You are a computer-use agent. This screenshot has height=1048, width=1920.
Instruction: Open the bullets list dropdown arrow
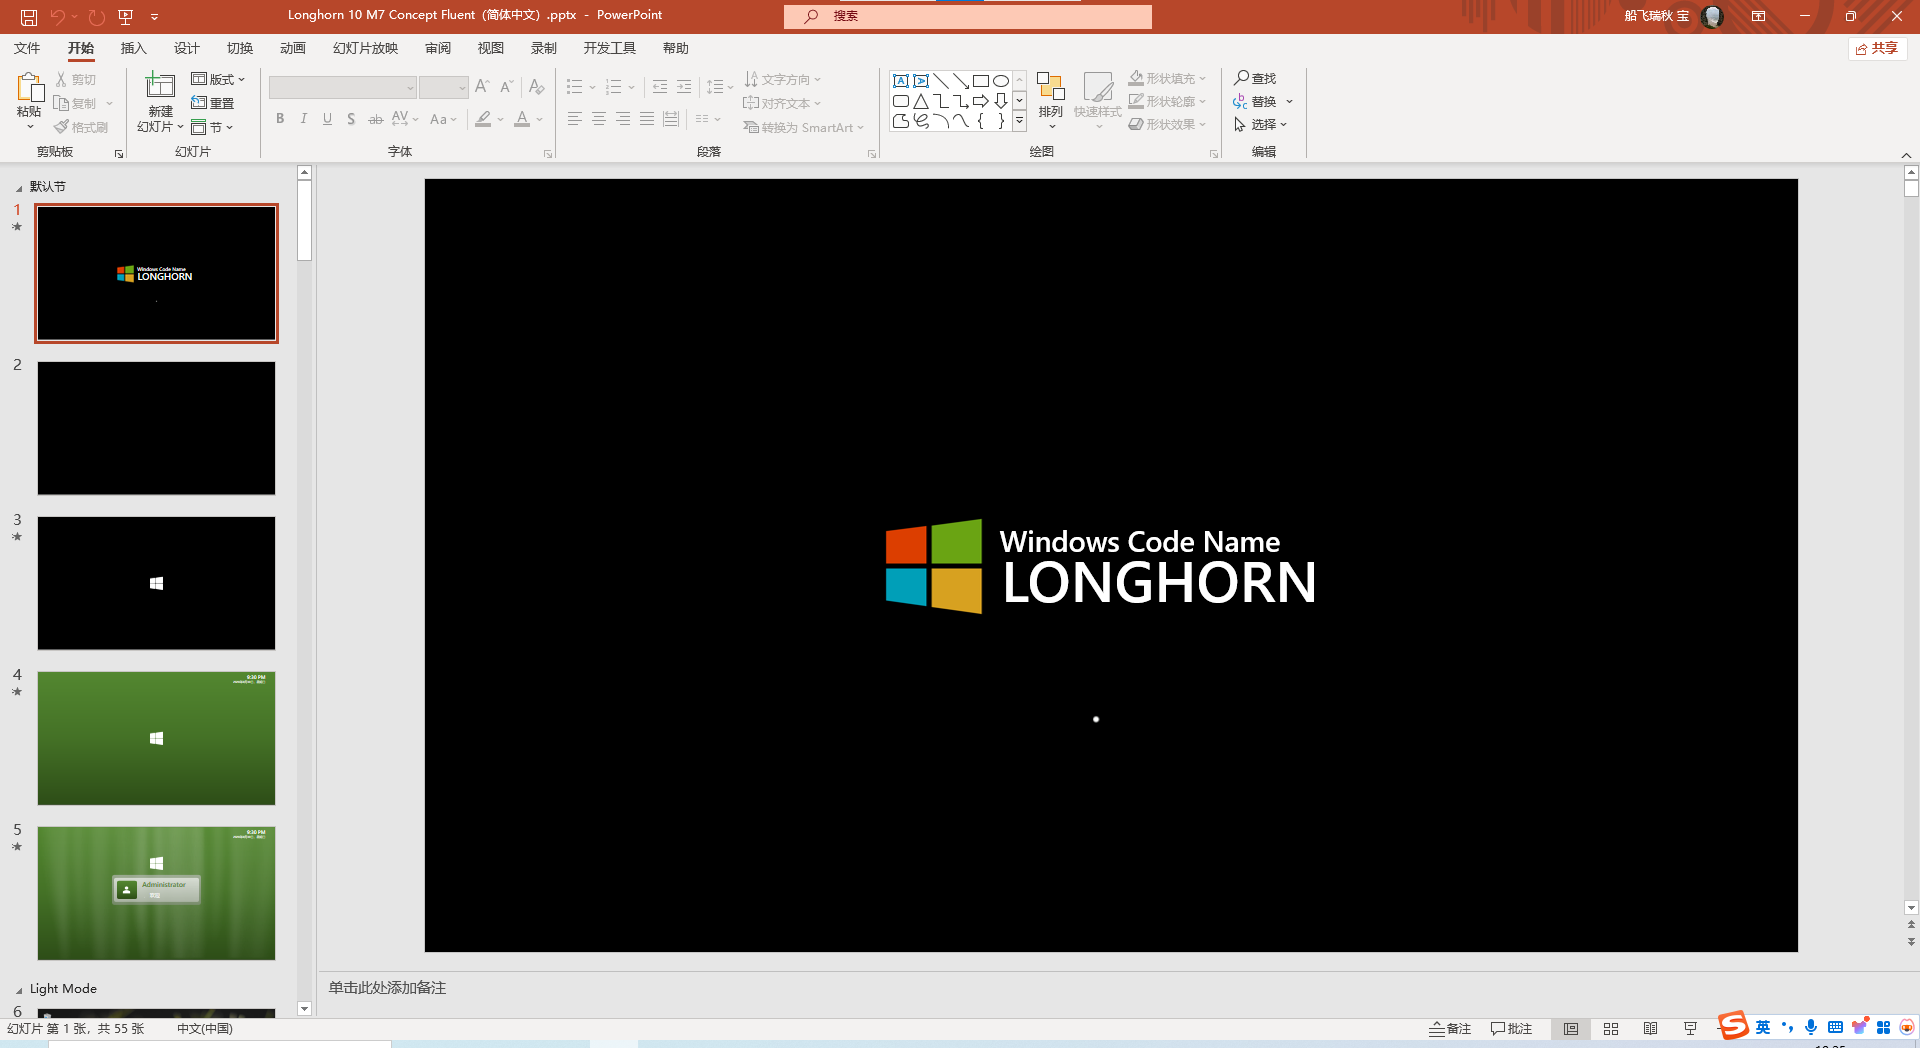592,87
